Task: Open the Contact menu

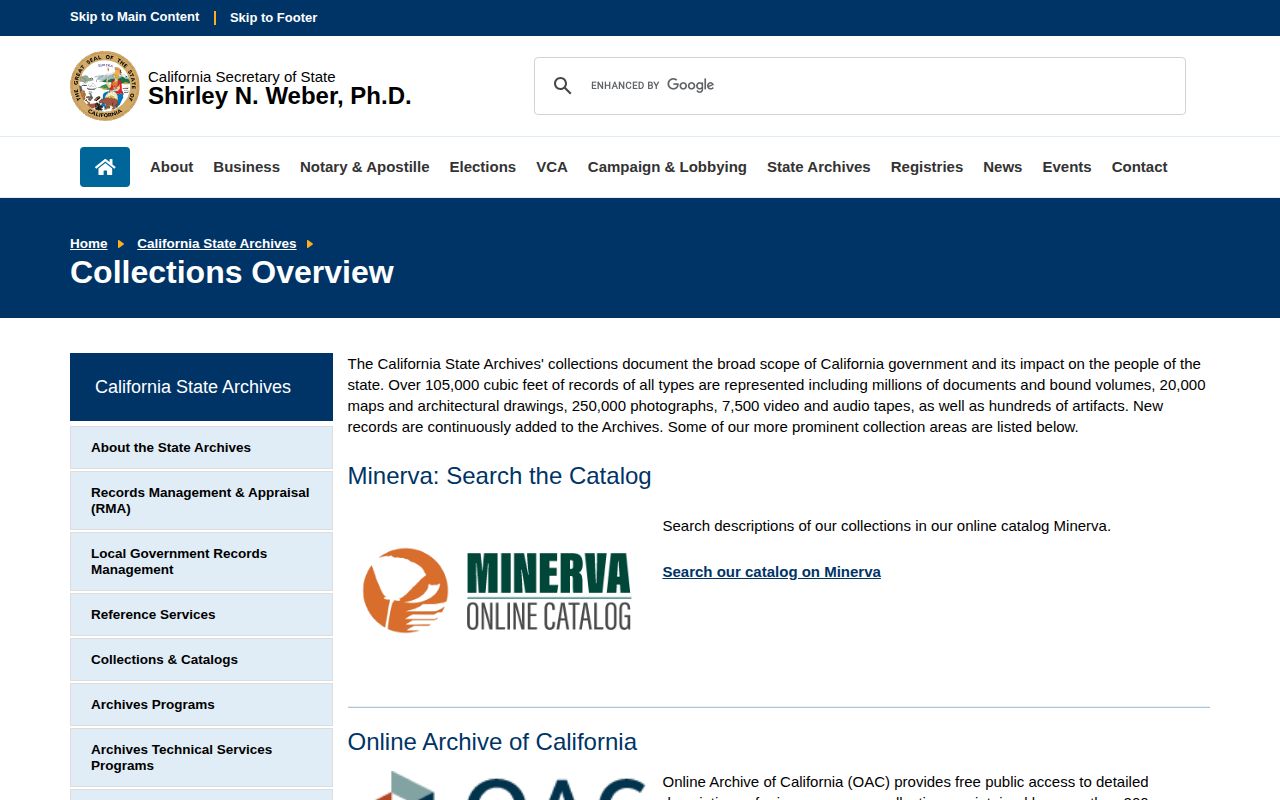Action: click(1139, 167)
